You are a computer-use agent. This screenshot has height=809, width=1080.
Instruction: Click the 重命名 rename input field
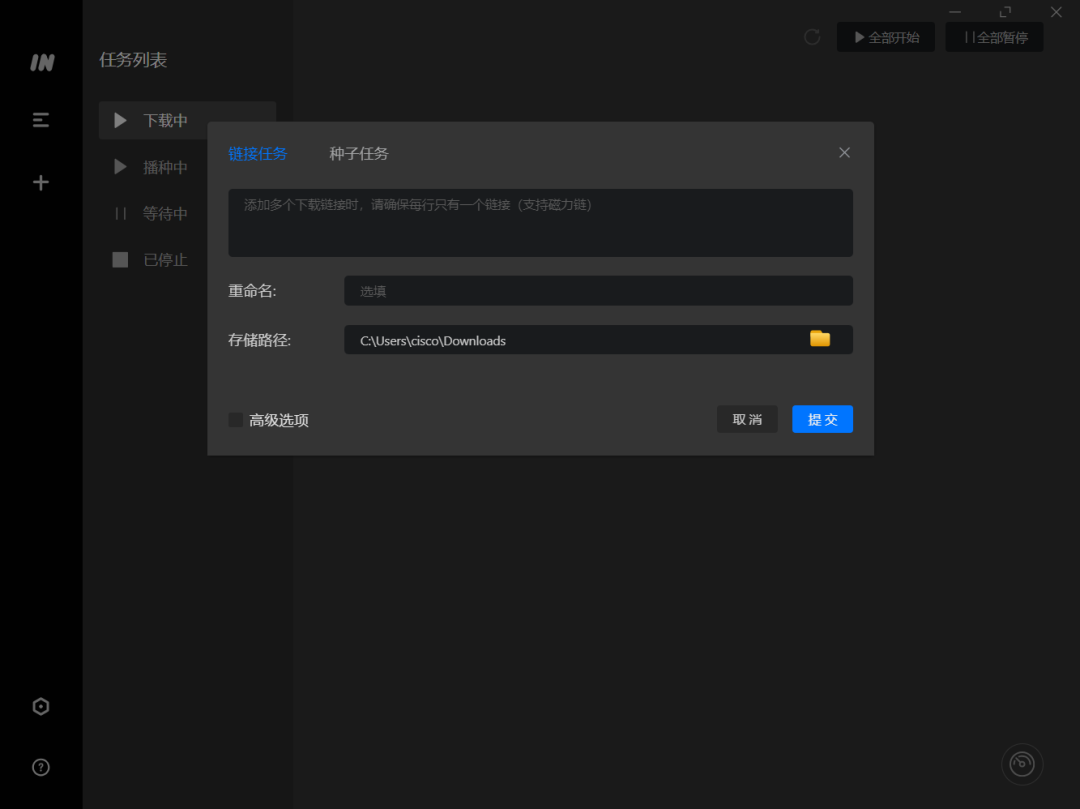tap(597, 290)
